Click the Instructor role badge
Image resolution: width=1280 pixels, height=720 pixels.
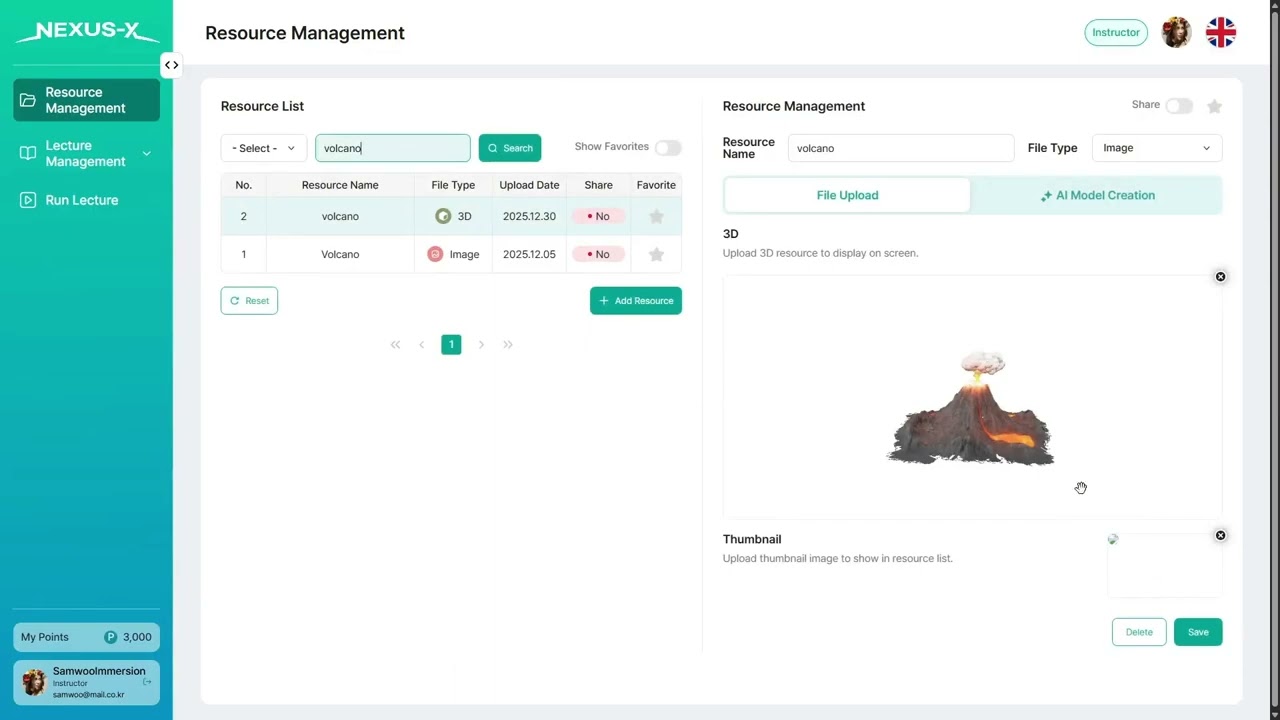tap(1116, 32)
